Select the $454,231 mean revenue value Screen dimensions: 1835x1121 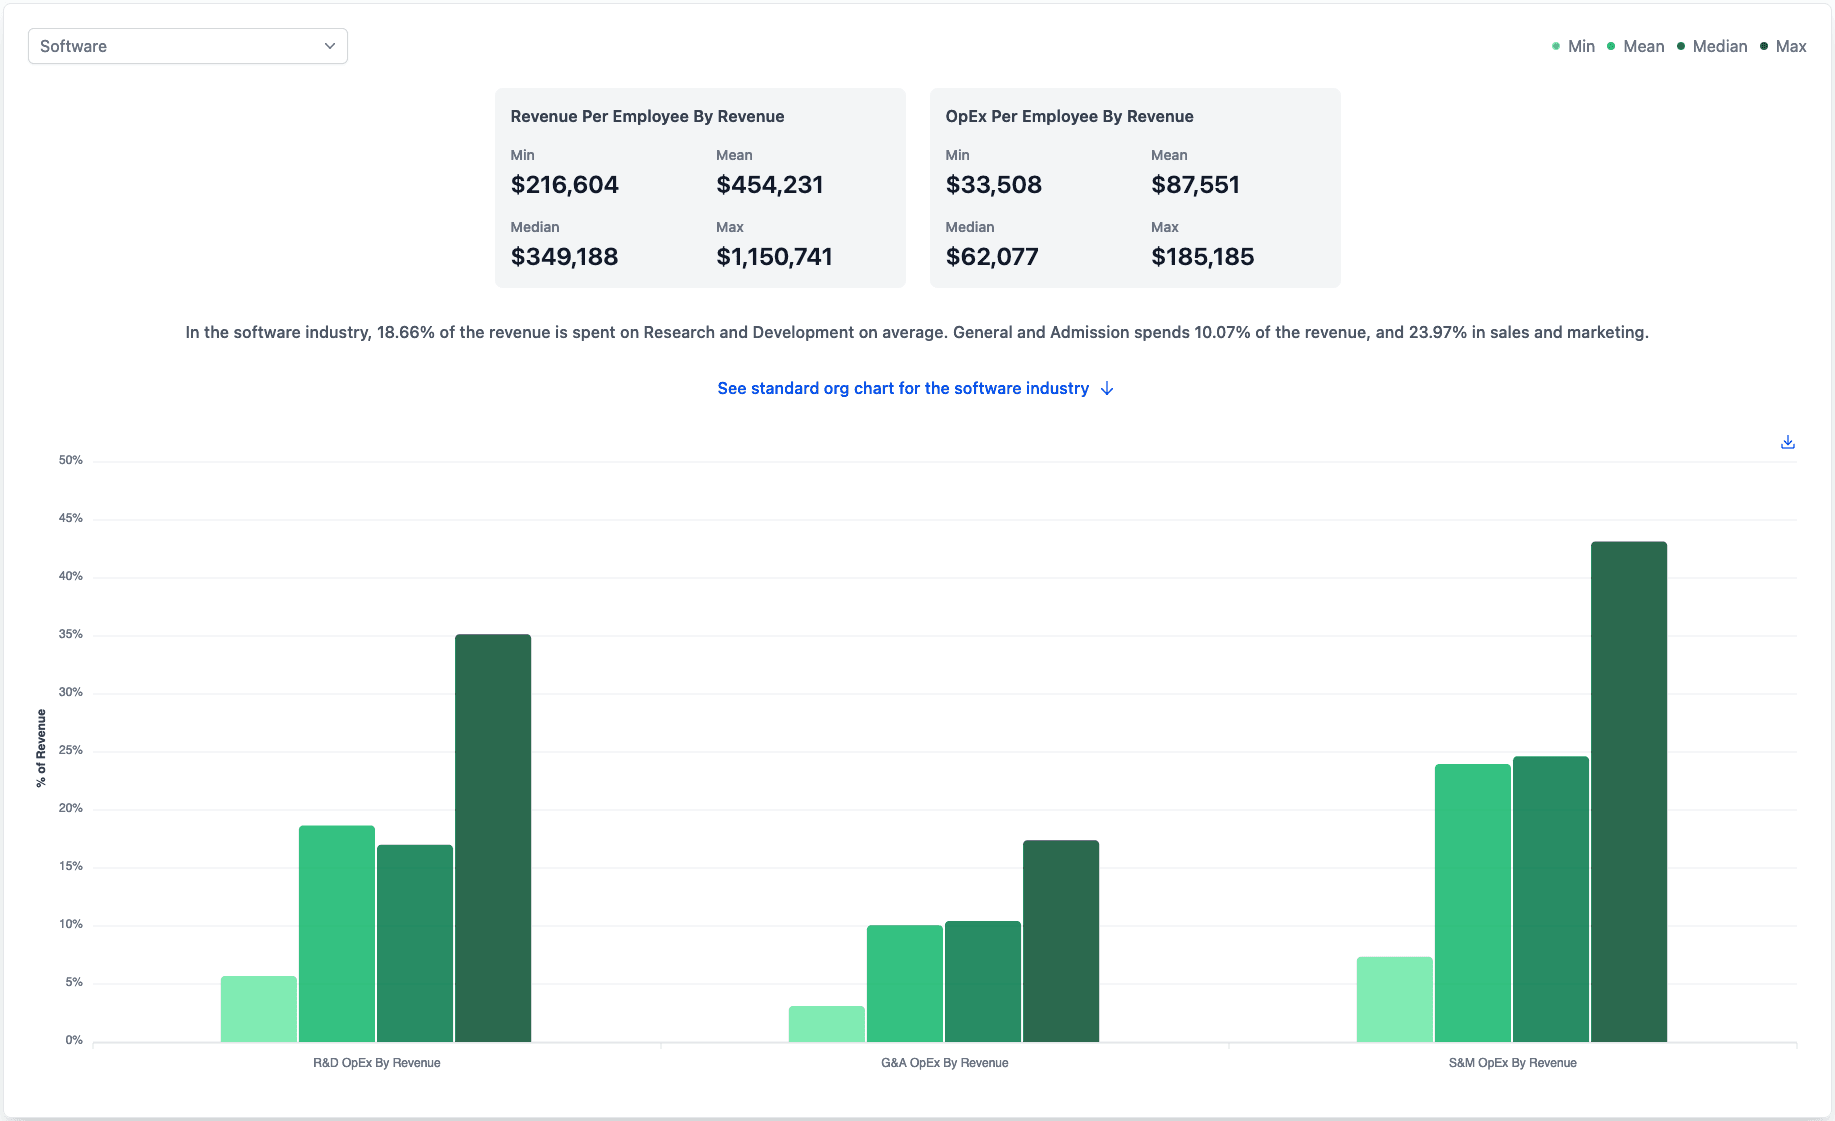(x=770, y=185)
